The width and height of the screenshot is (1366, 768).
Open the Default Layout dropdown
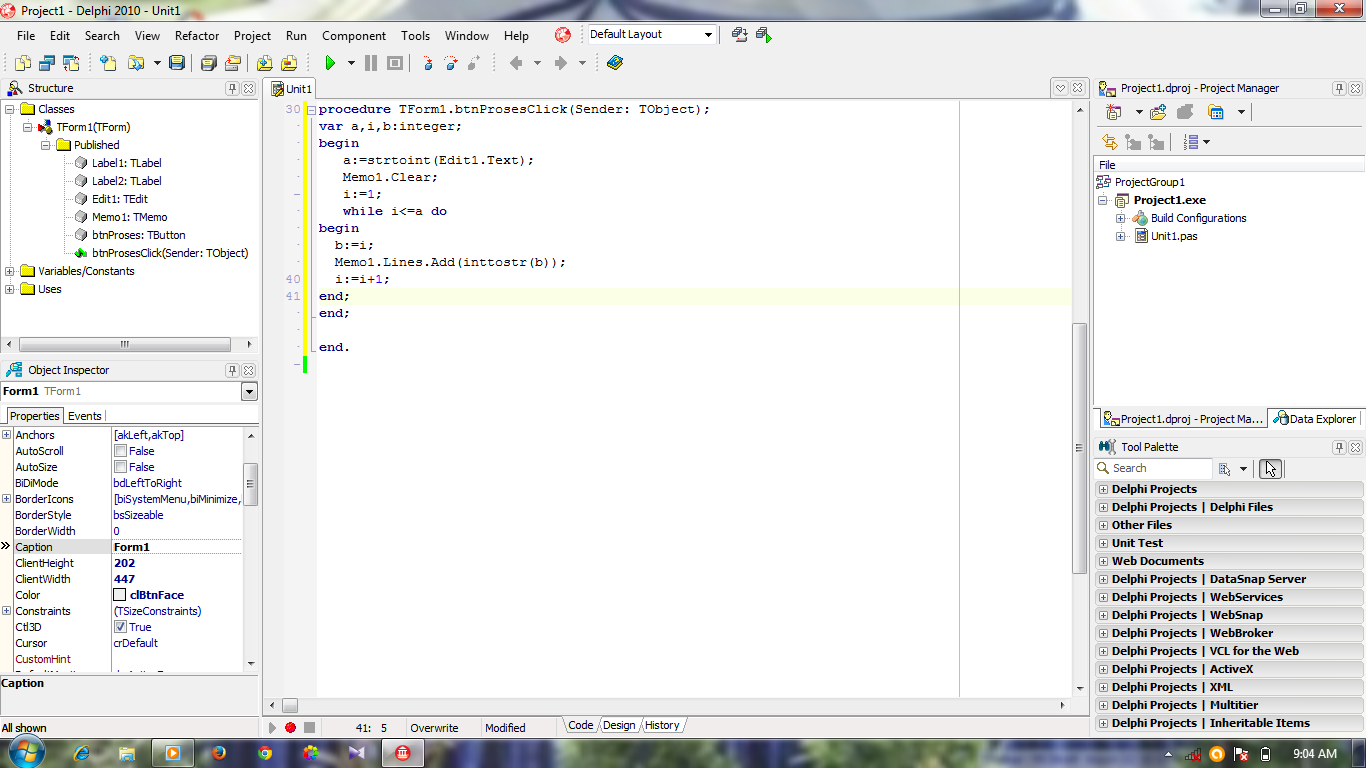tap(708, 34)
